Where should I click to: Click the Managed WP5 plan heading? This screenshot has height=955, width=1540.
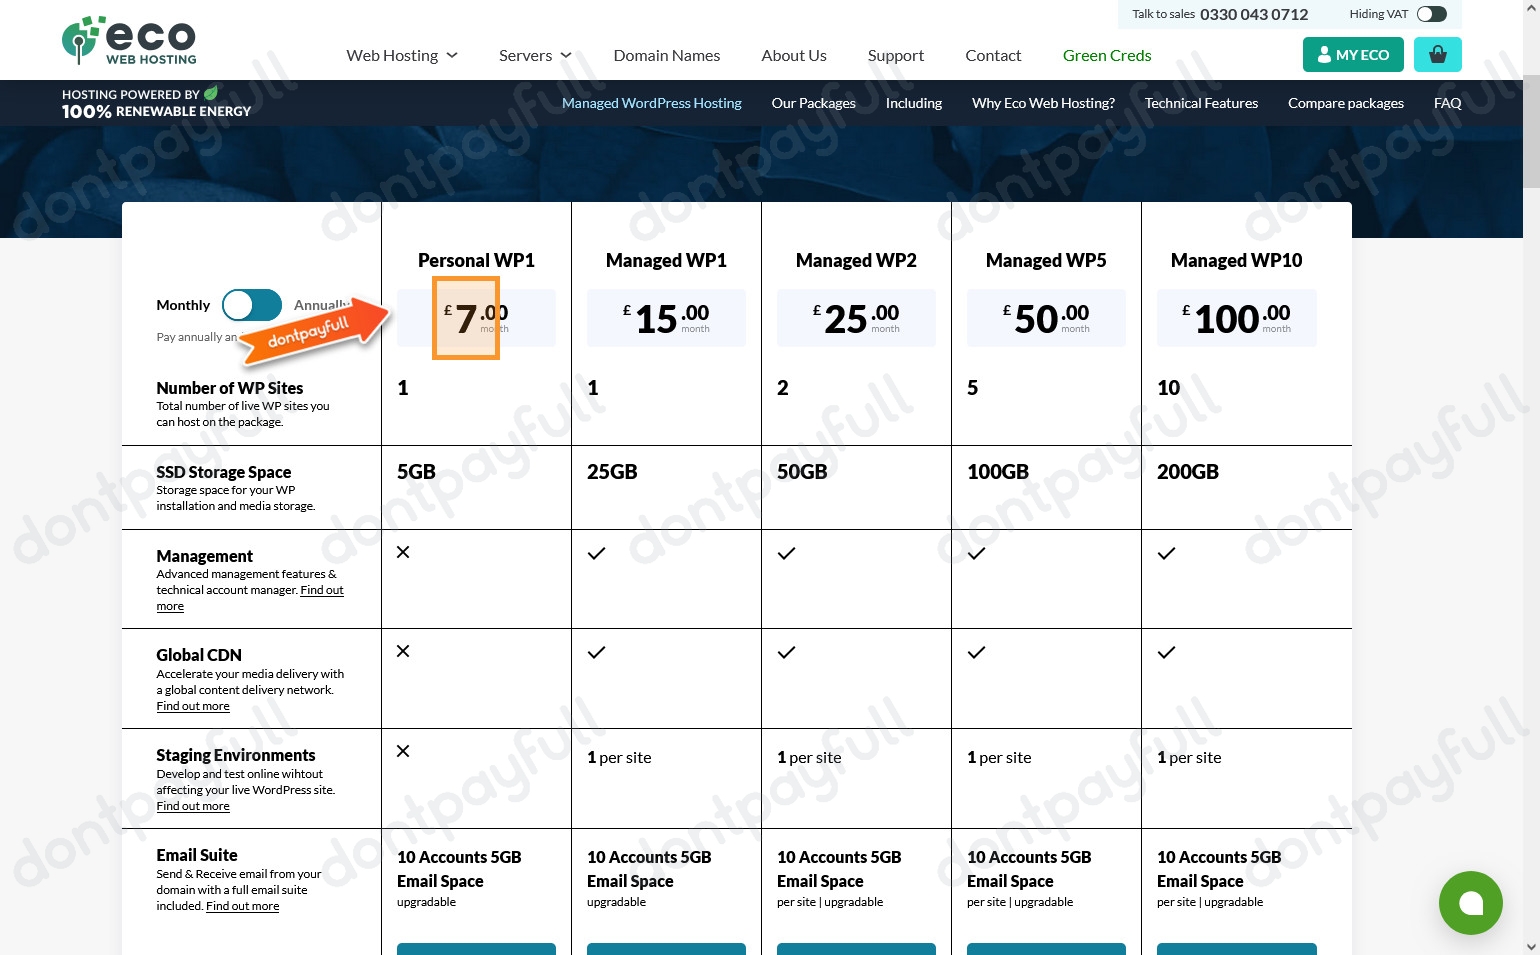(x=1046, y=260)
